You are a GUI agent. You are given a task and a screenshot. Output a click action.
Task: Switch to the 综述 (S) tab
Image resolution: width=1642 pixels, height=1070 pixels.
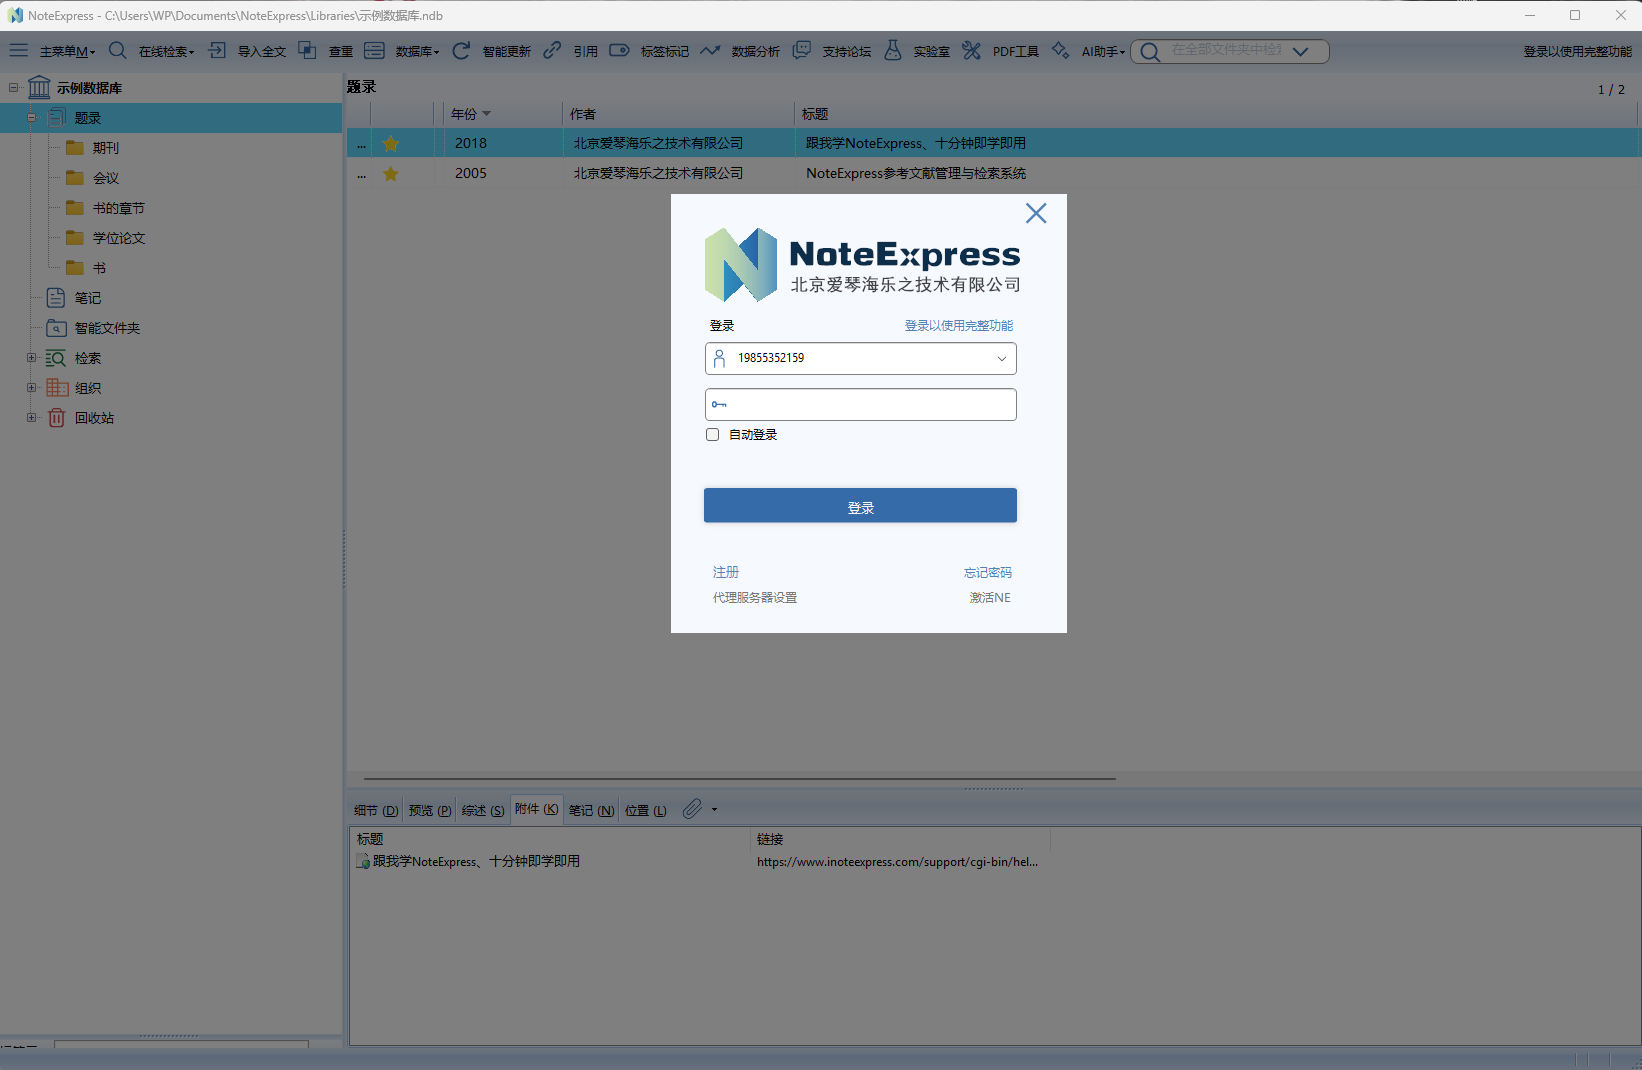[483, 810]
